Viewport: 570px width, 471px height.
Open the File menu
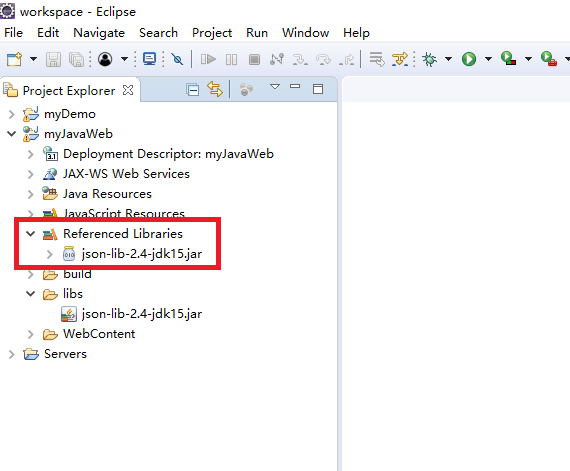[x=13, y=33]
